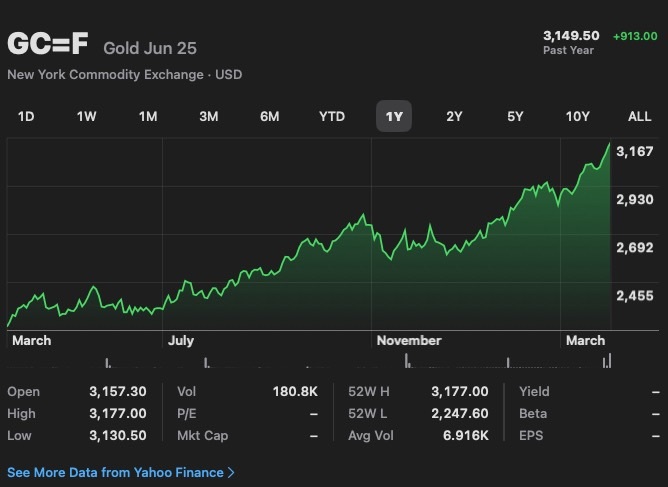668x487 pixels.
Task: Select the 1D time range tab
Action: point(26,116)
